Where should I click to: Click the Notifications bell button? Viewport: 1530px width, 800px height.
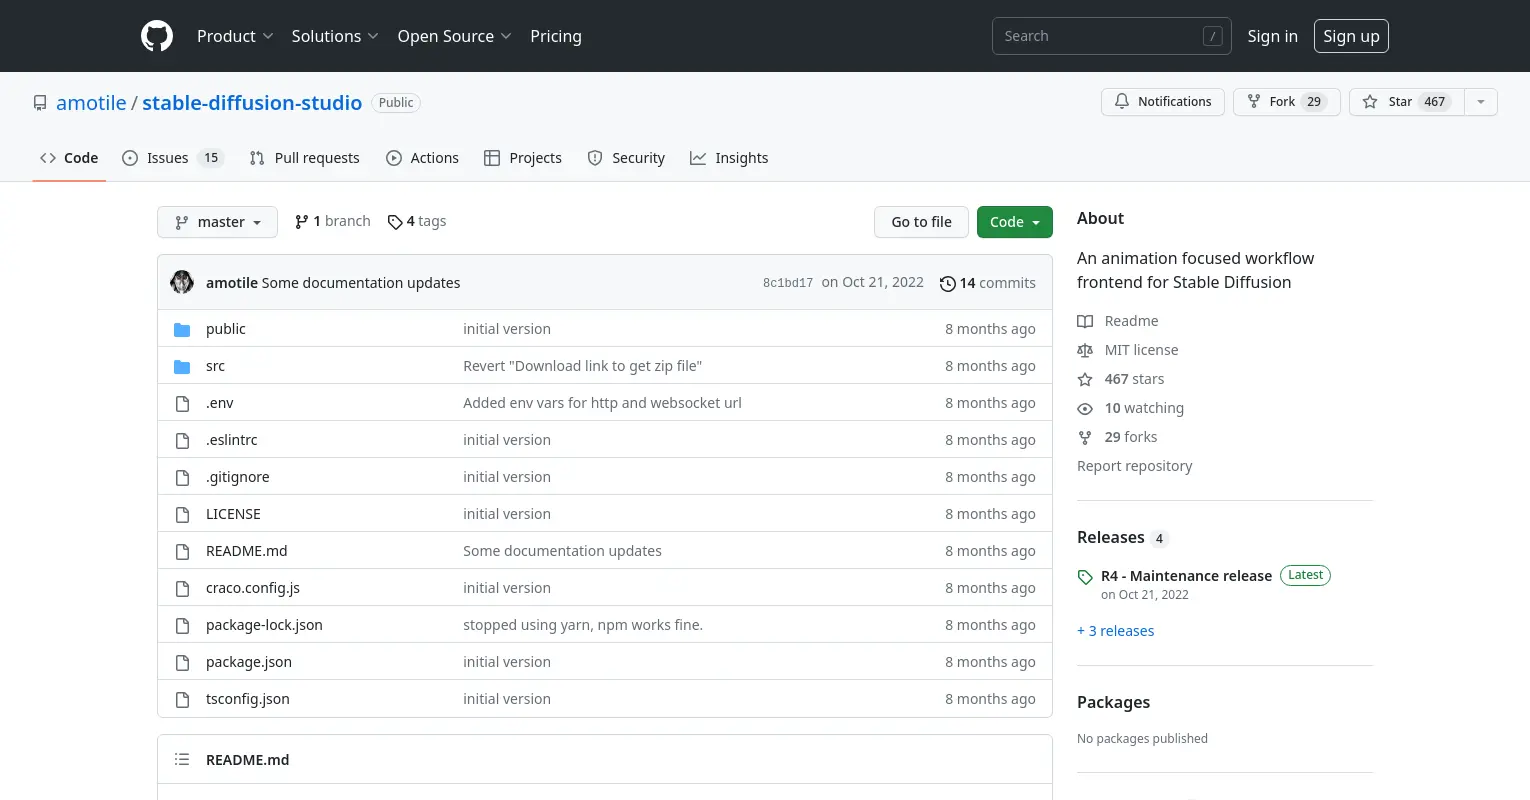[1162, 102]
